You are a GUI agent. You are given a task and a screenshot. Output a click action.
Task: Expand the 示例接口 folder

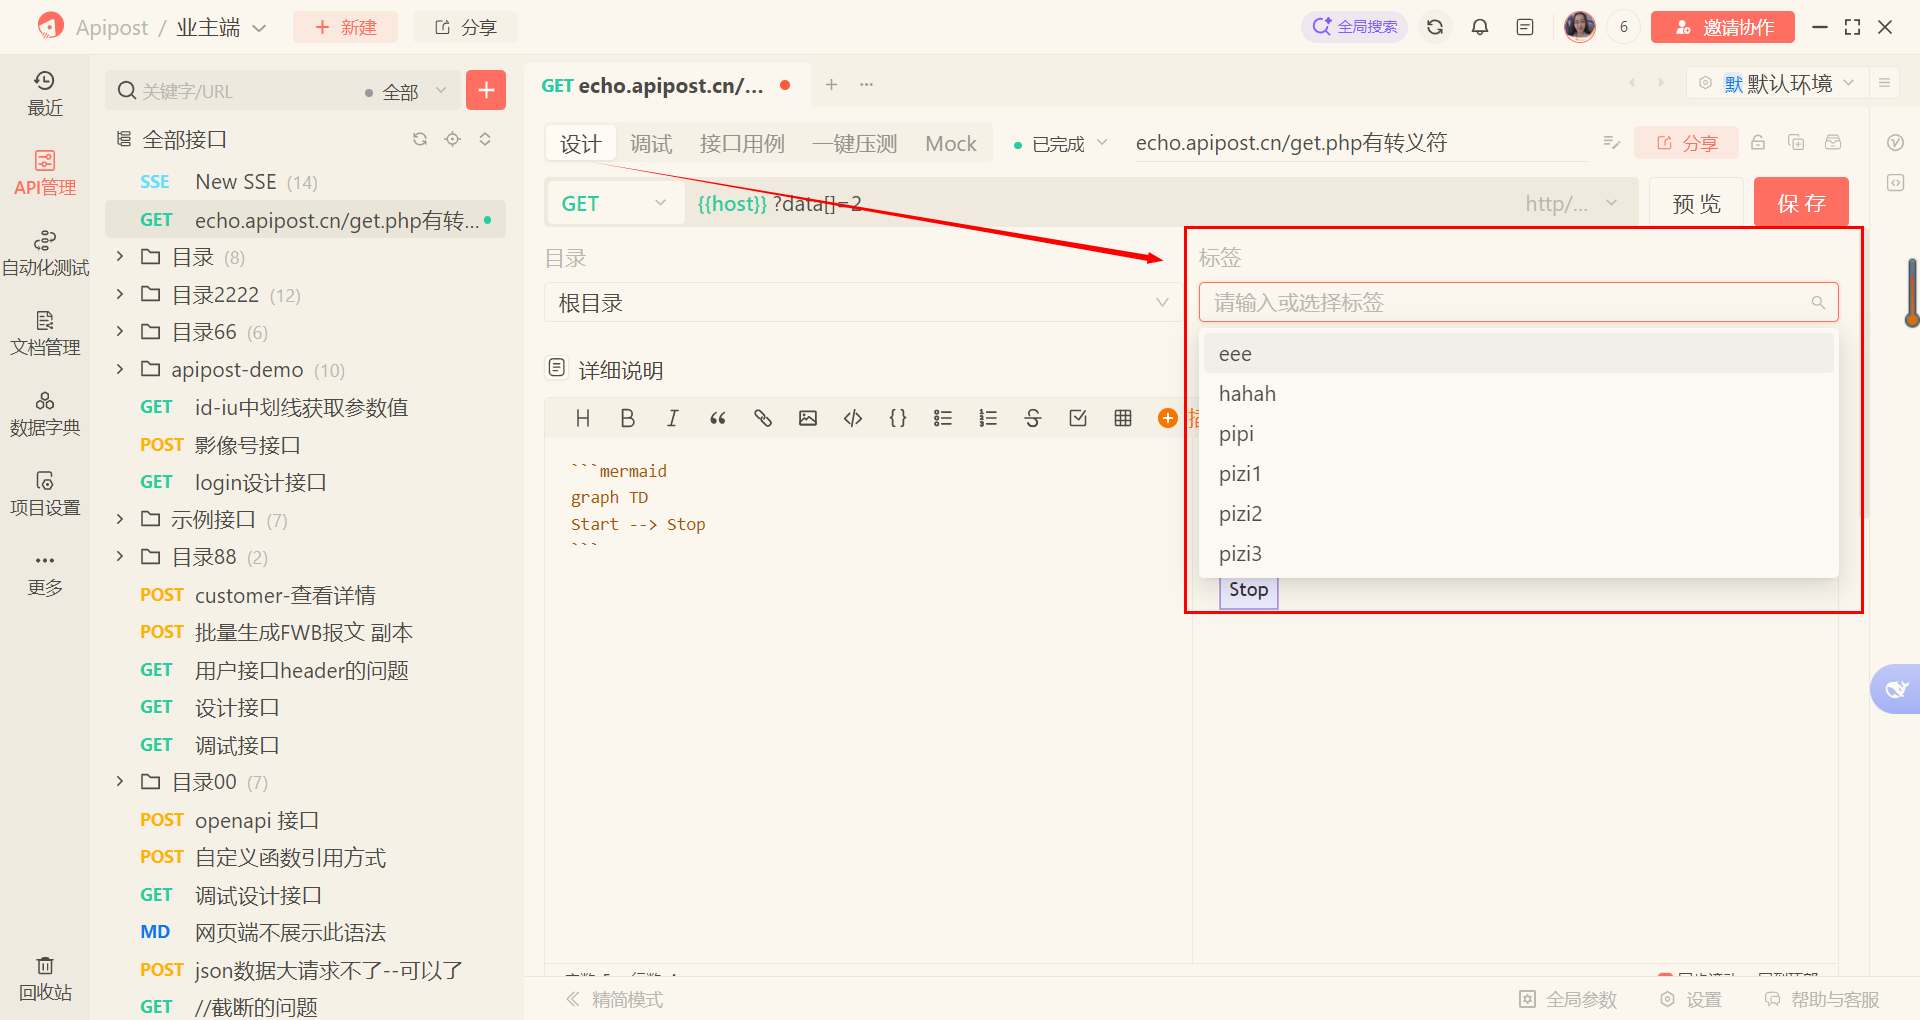(120, 519)
